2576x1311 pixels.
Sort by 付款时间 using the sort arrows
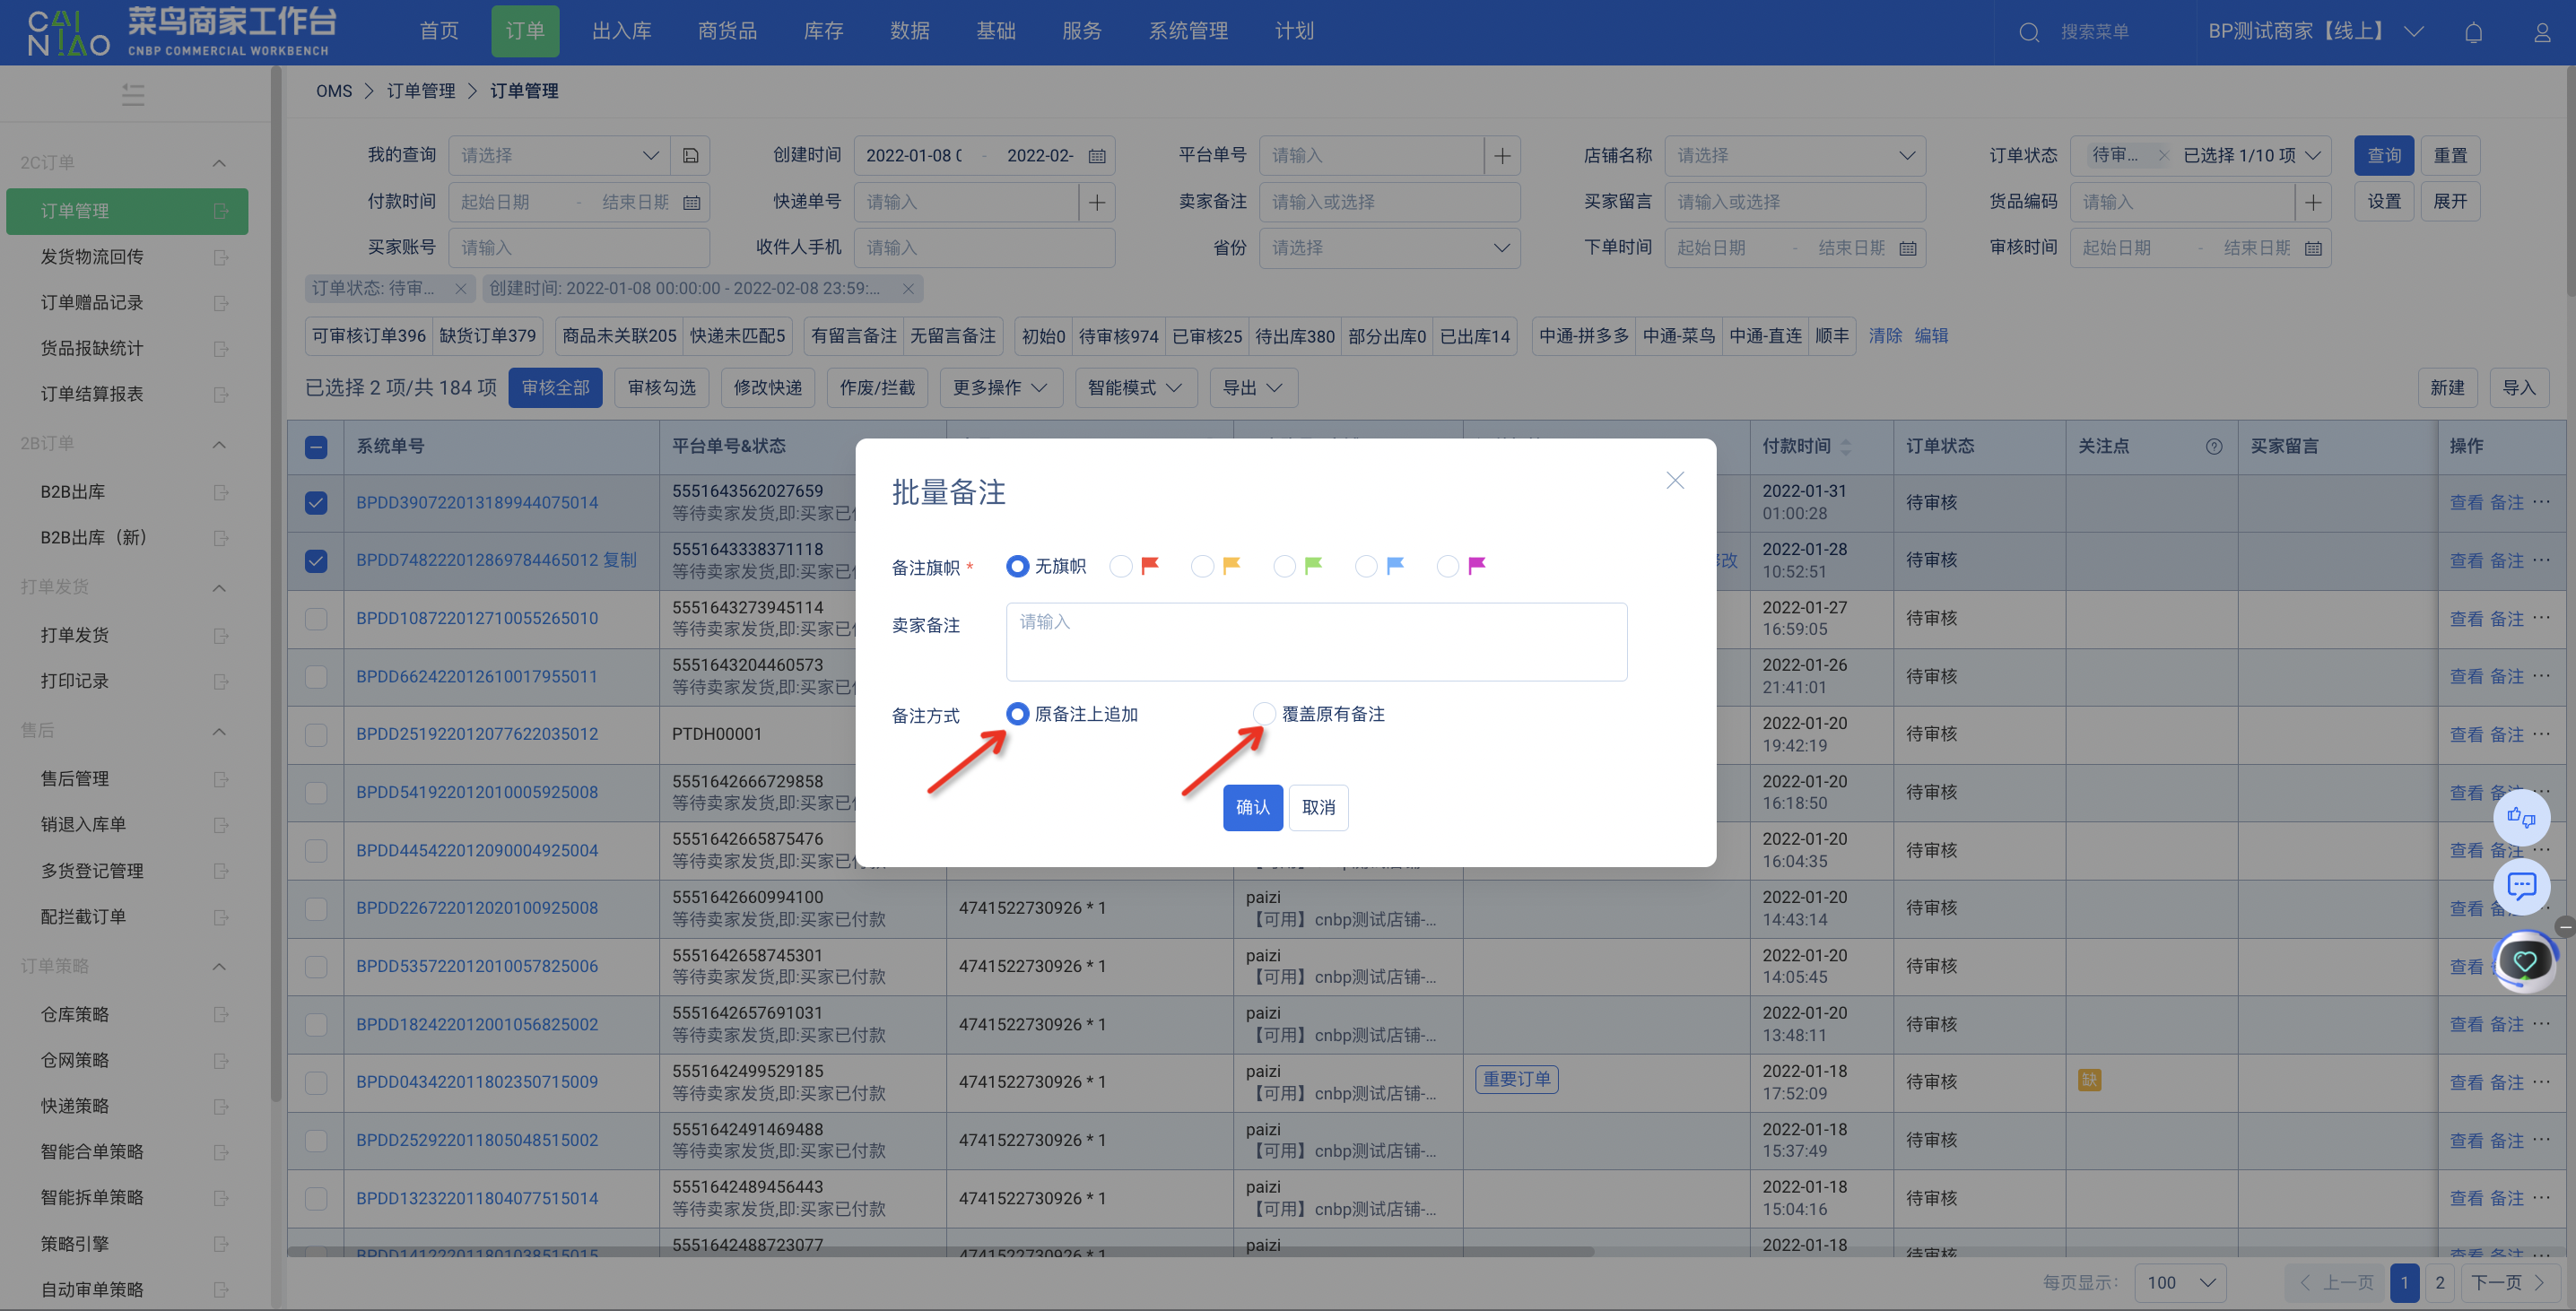pyautogui.click(x=1846, y=446)
